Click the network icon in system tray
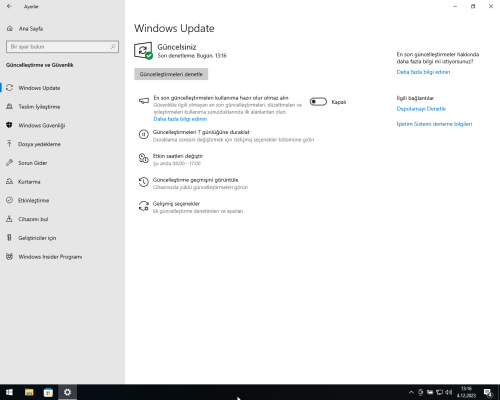 439,392
